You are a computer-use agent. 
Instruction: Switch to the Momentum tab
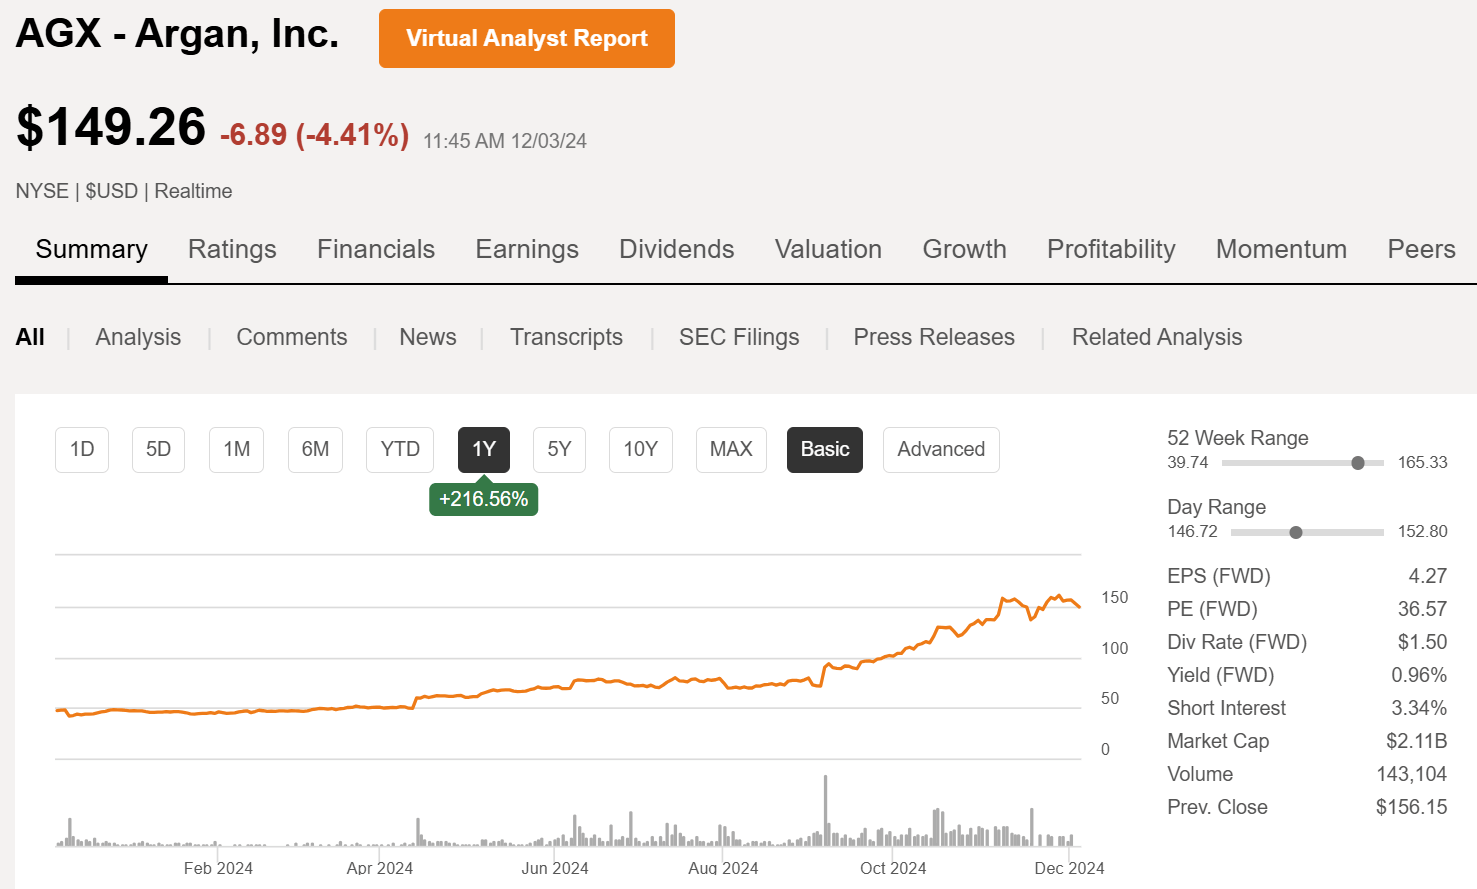click(1281, 249)
